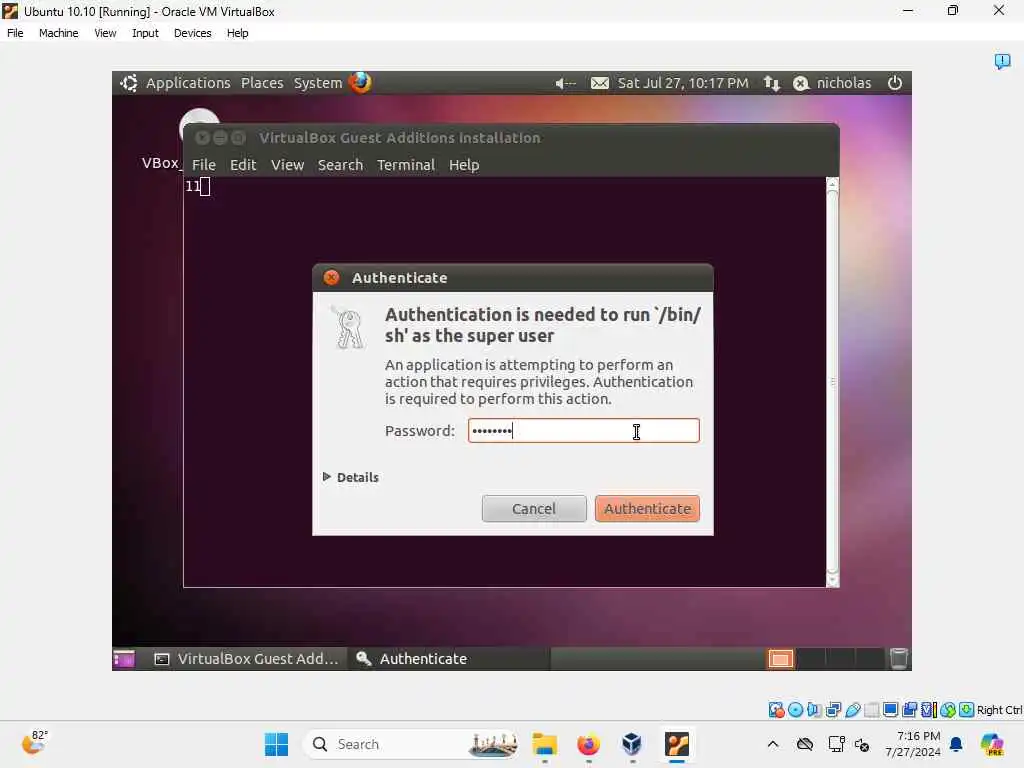
Task: Open the weather widget showing 82°
Action: 34,743
